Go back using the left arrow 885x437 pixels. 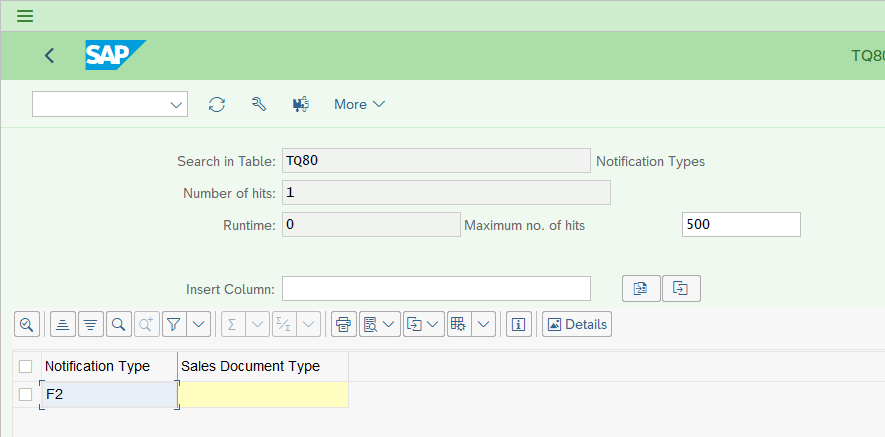[50, 55]
